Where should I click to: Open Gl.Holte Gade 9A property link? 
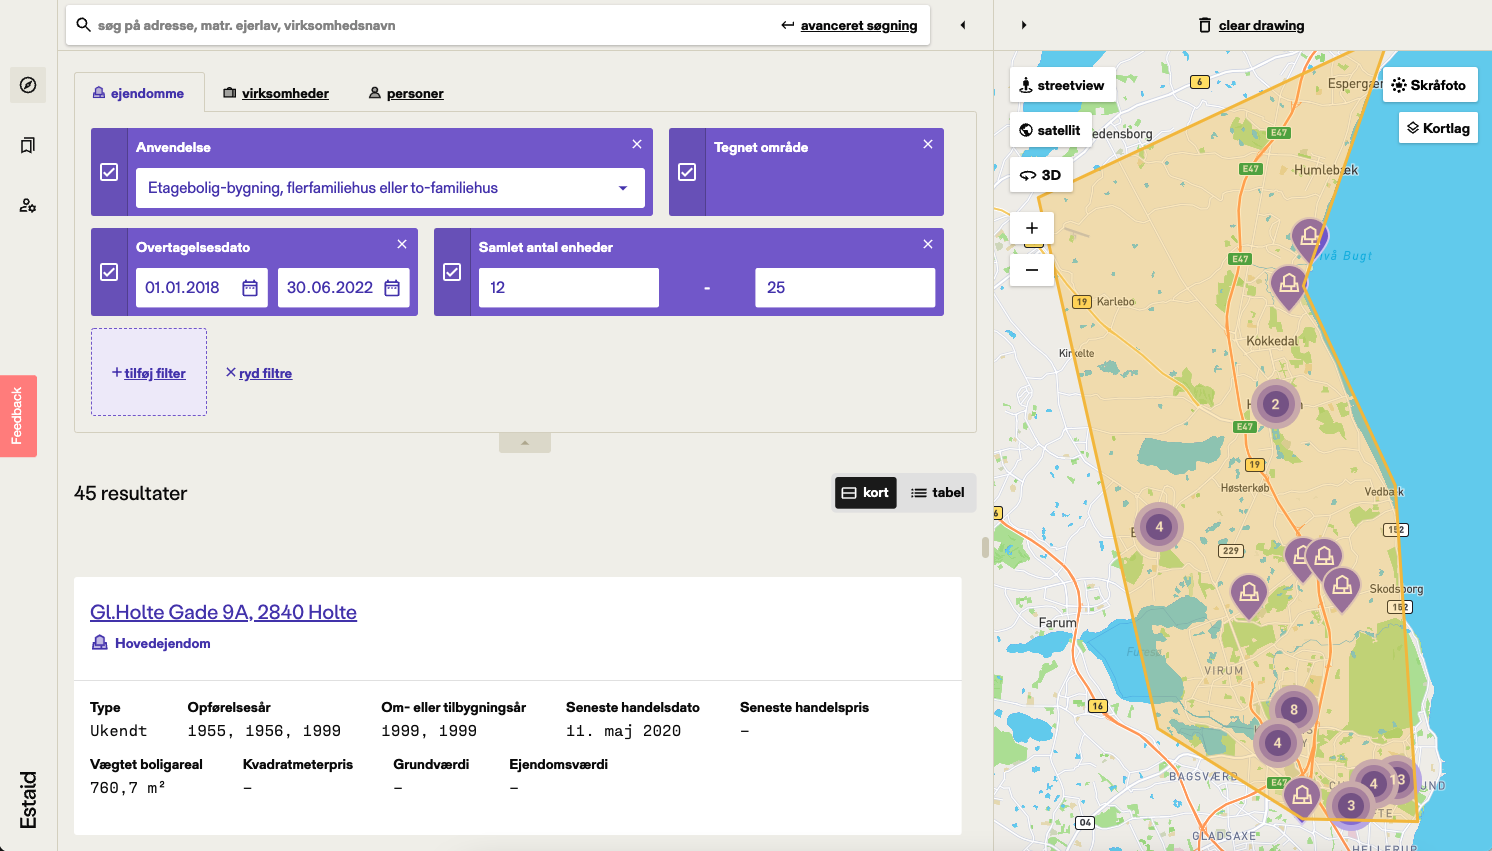[223, 612]
